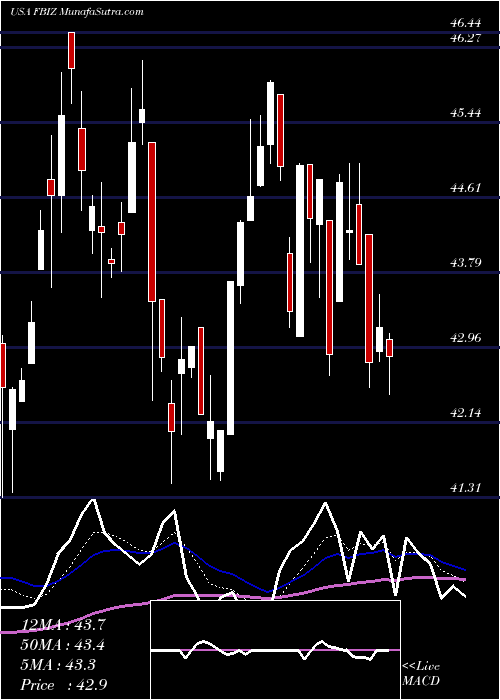Click the 42.14 price axis label
This screenshot has height=700, width=500.
465,412
